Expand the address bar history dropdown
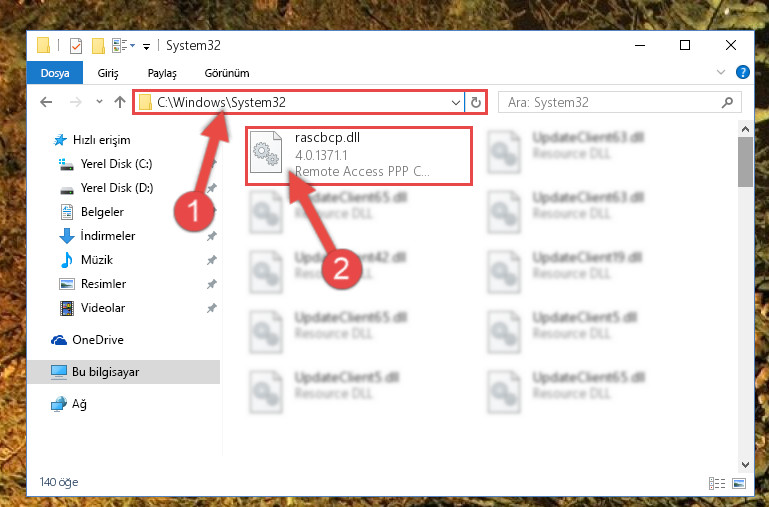Viewport: 769px width, 507px height. 456,102
